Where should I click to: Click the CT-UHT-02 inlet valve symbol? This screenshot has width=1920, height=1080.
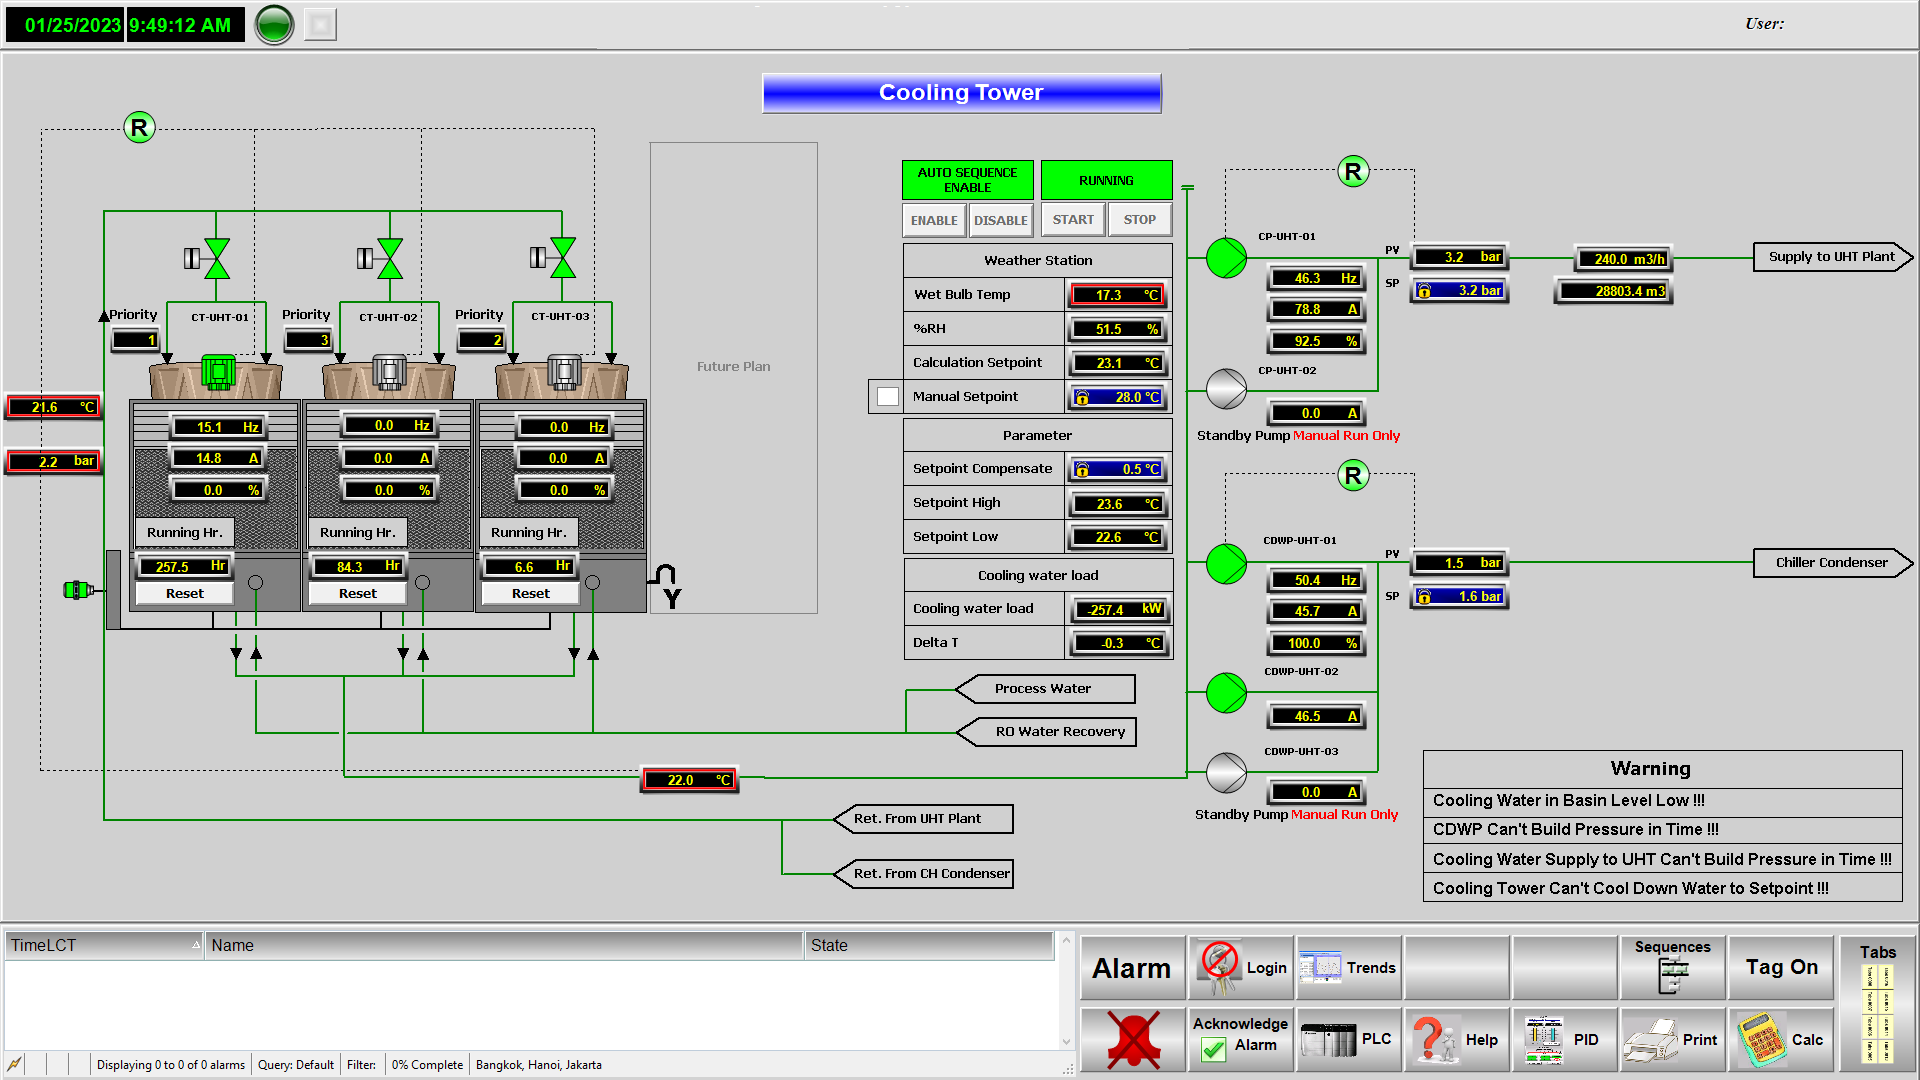pos(389,258)
